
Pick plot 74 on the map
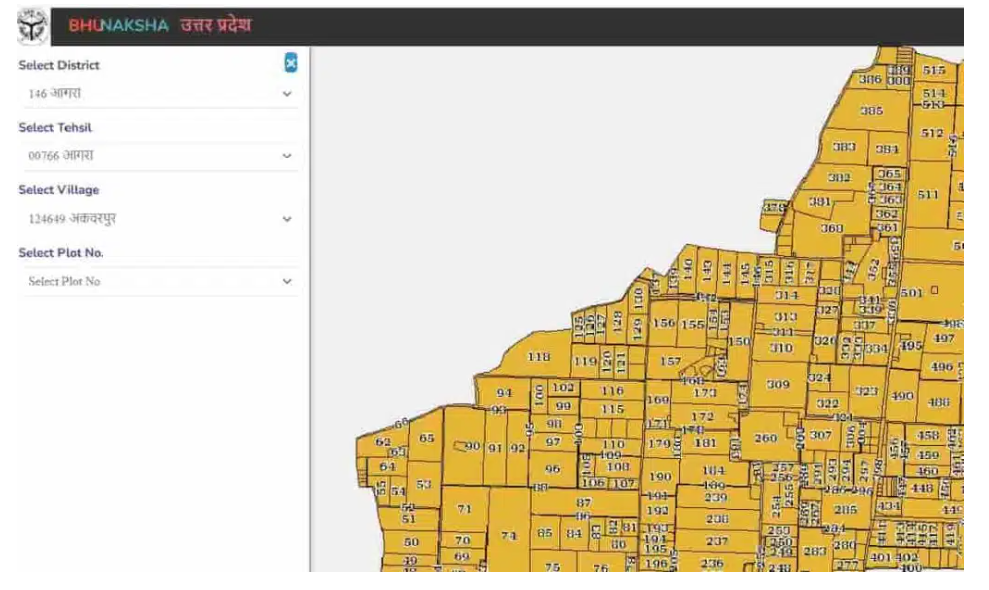[509, 536]
